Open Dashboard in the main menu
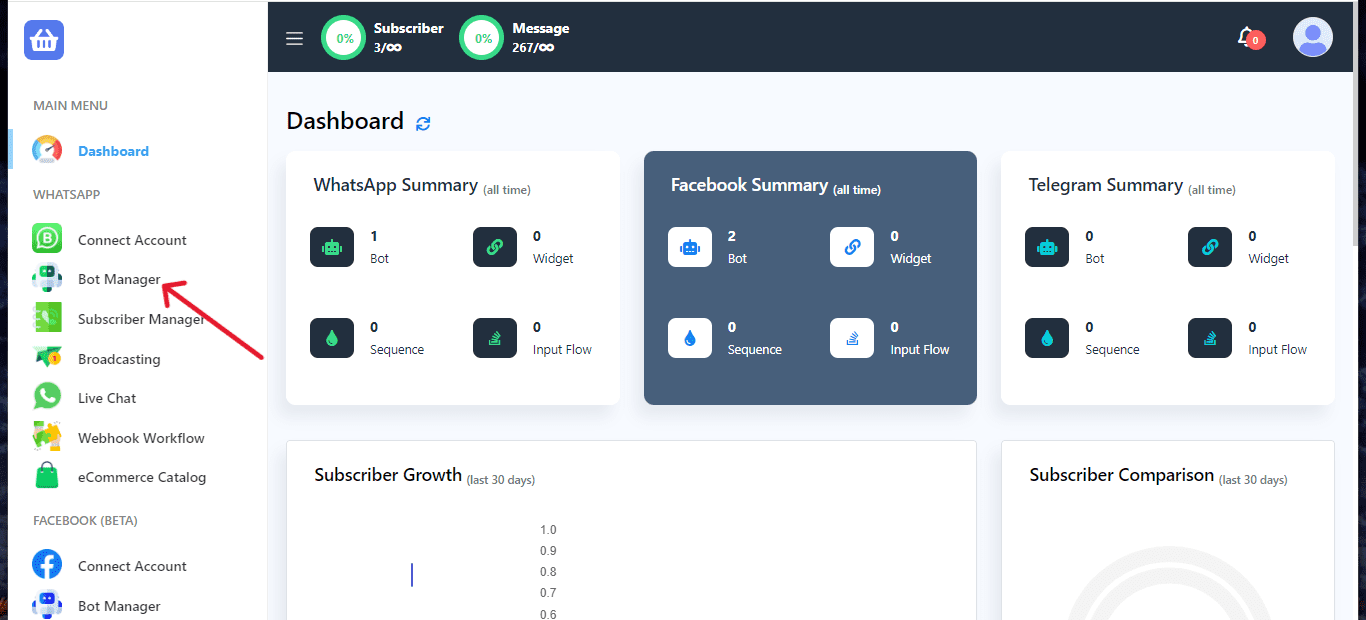Viewport: 1366px width, 620px height. 113,151
